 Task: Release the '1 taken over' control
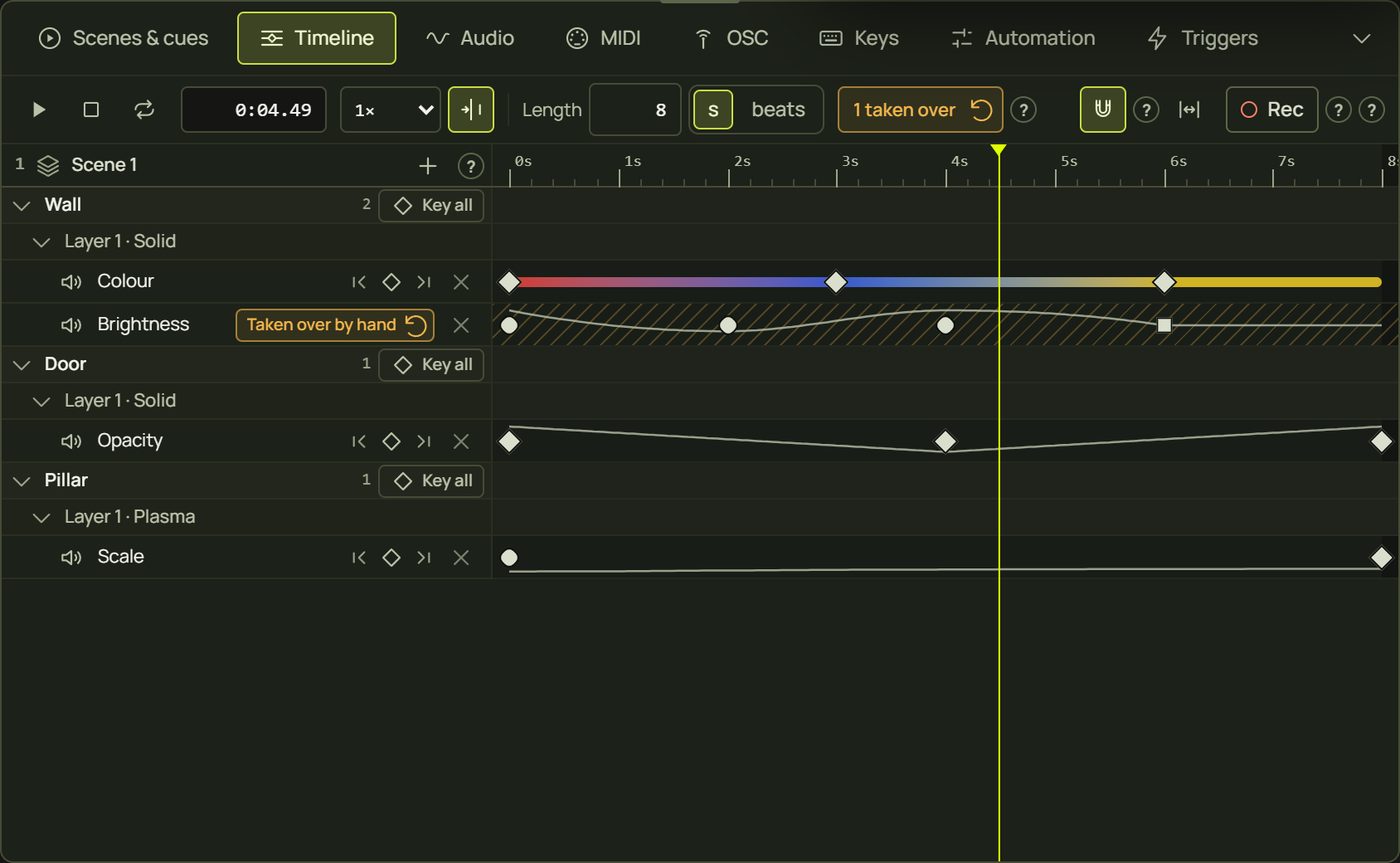[920, 110]
